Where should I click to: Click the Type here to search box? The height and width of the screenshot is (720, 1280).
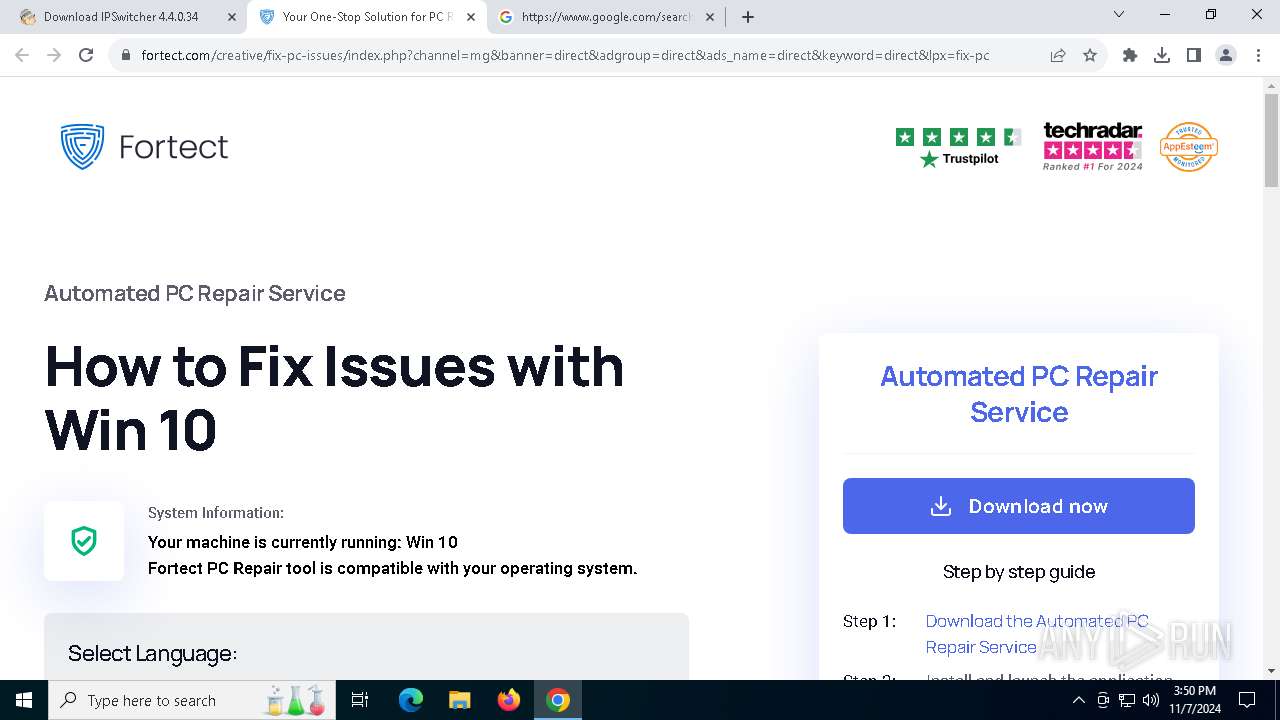pyautogui.click(x=193, y=700)
